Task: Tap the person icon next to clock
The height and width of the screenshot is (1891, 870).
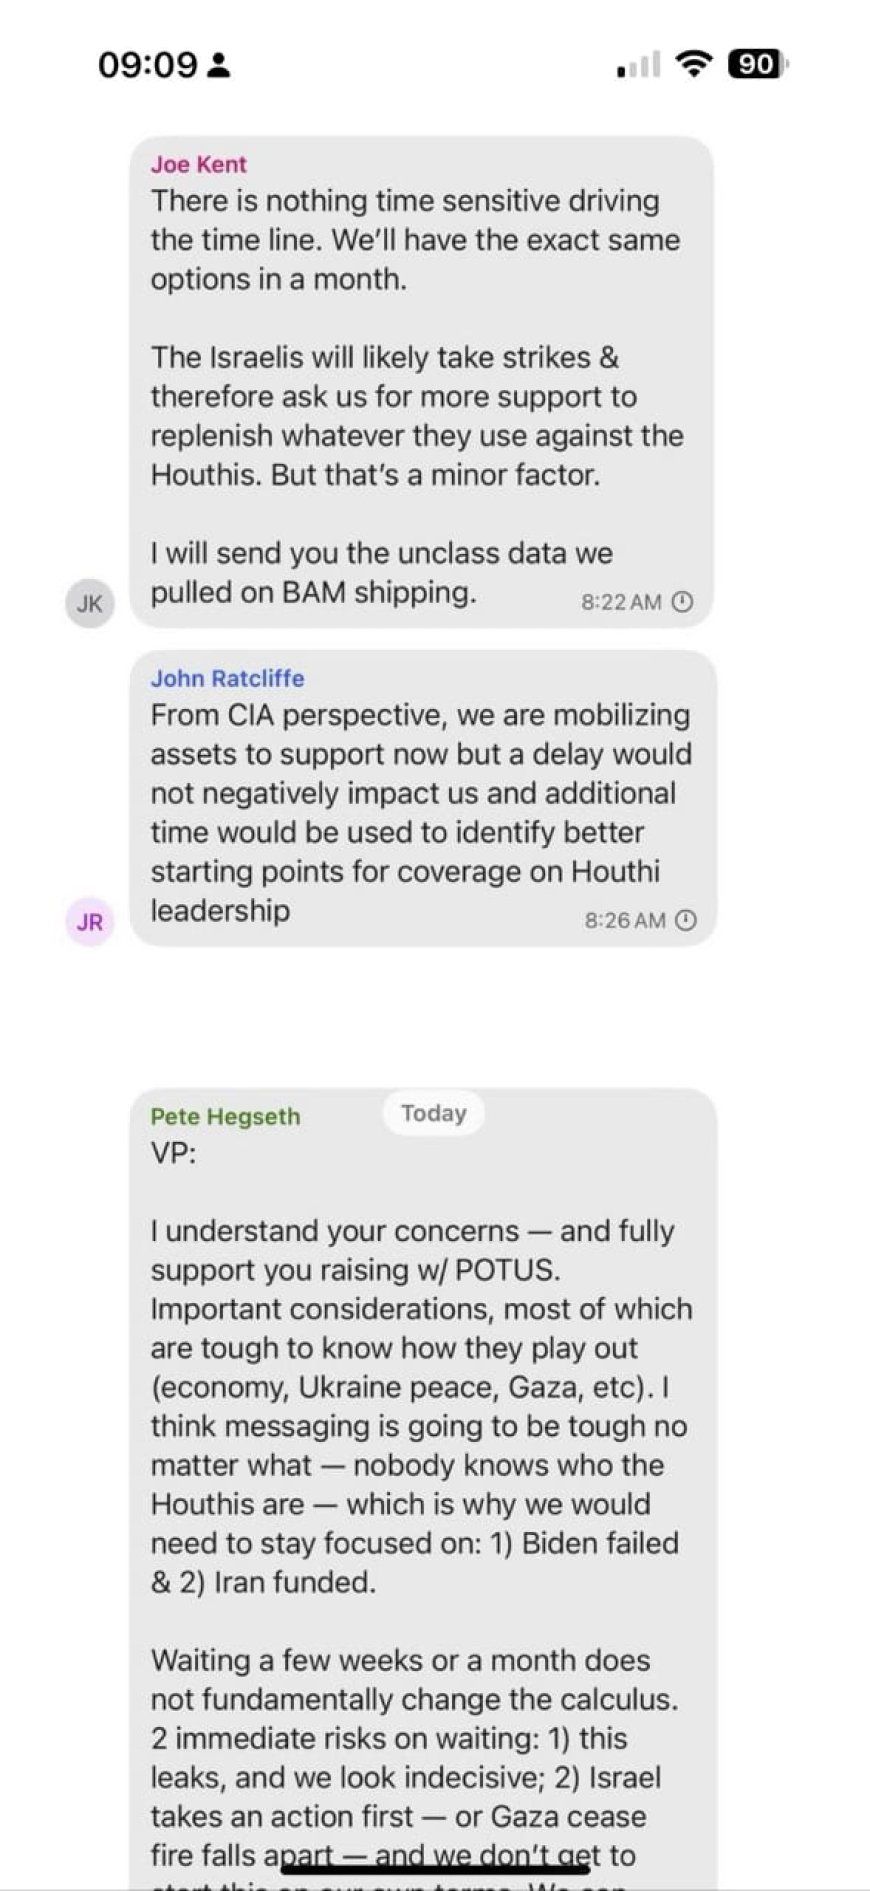Action: 220,66
